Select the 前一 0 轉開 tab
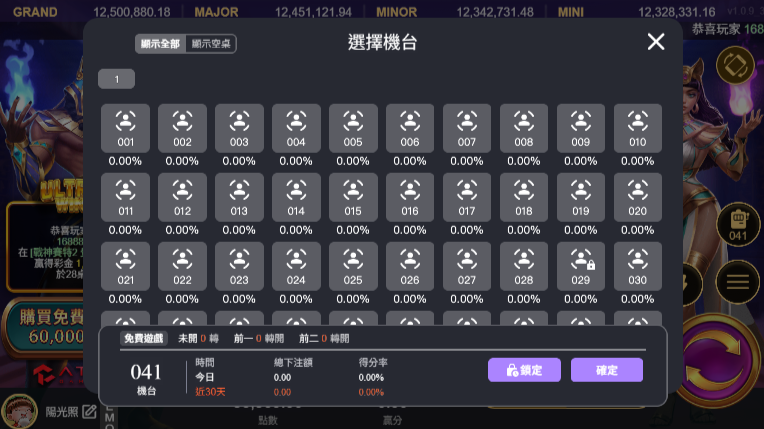The image size is (764, 429). 259,338
